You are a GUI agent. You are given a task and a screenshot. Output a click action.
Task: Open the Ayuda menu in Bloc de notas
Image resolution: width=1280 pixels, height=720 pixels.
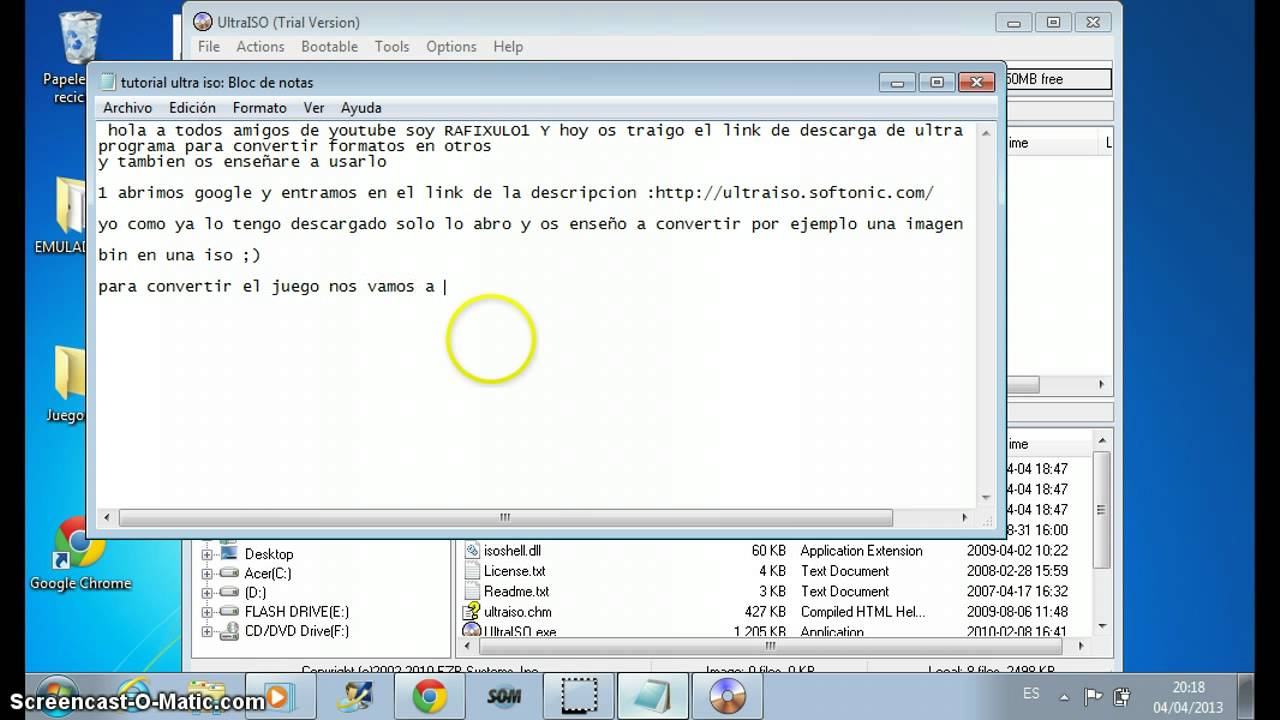pyautogui.click(x=361, y=108)
